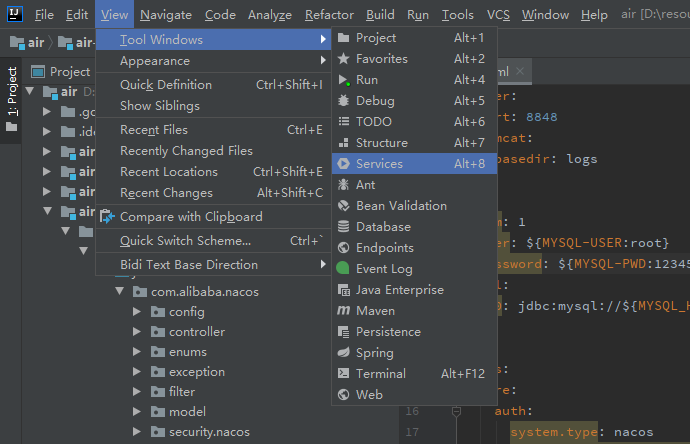The image size is (690, 444).
Task: Click the Spring icon in submenu
Action: click(344, 353)
